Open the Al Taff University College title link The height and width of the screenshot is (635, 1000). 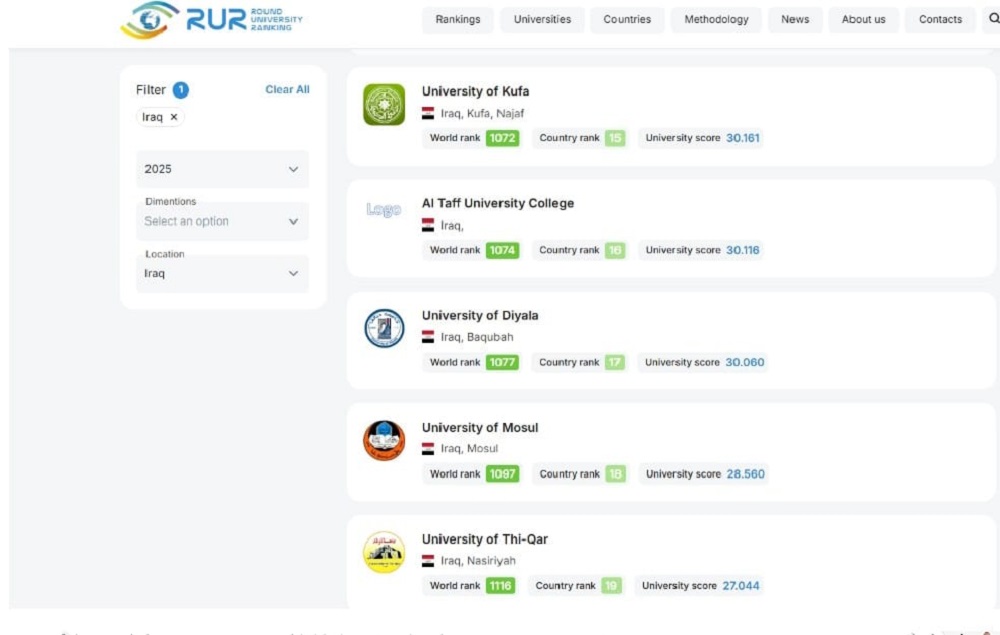[x=498, y=203]
